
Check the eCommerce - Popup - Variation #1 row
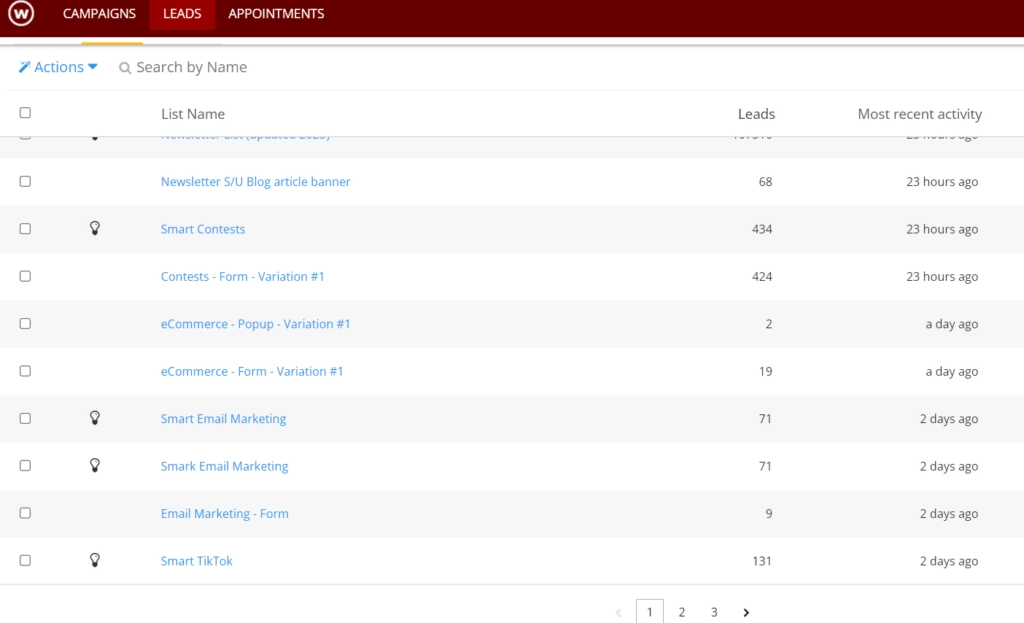tap(25, 323)
